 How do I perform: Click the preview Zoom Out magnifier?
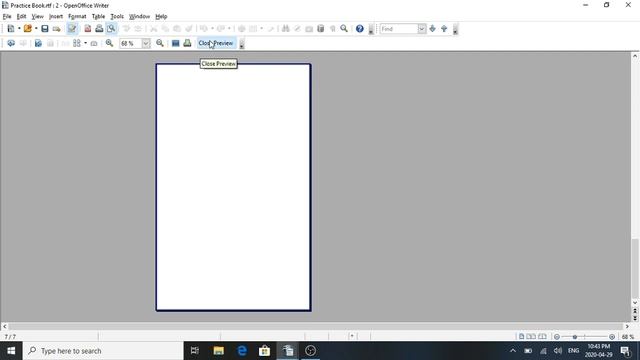160,43
